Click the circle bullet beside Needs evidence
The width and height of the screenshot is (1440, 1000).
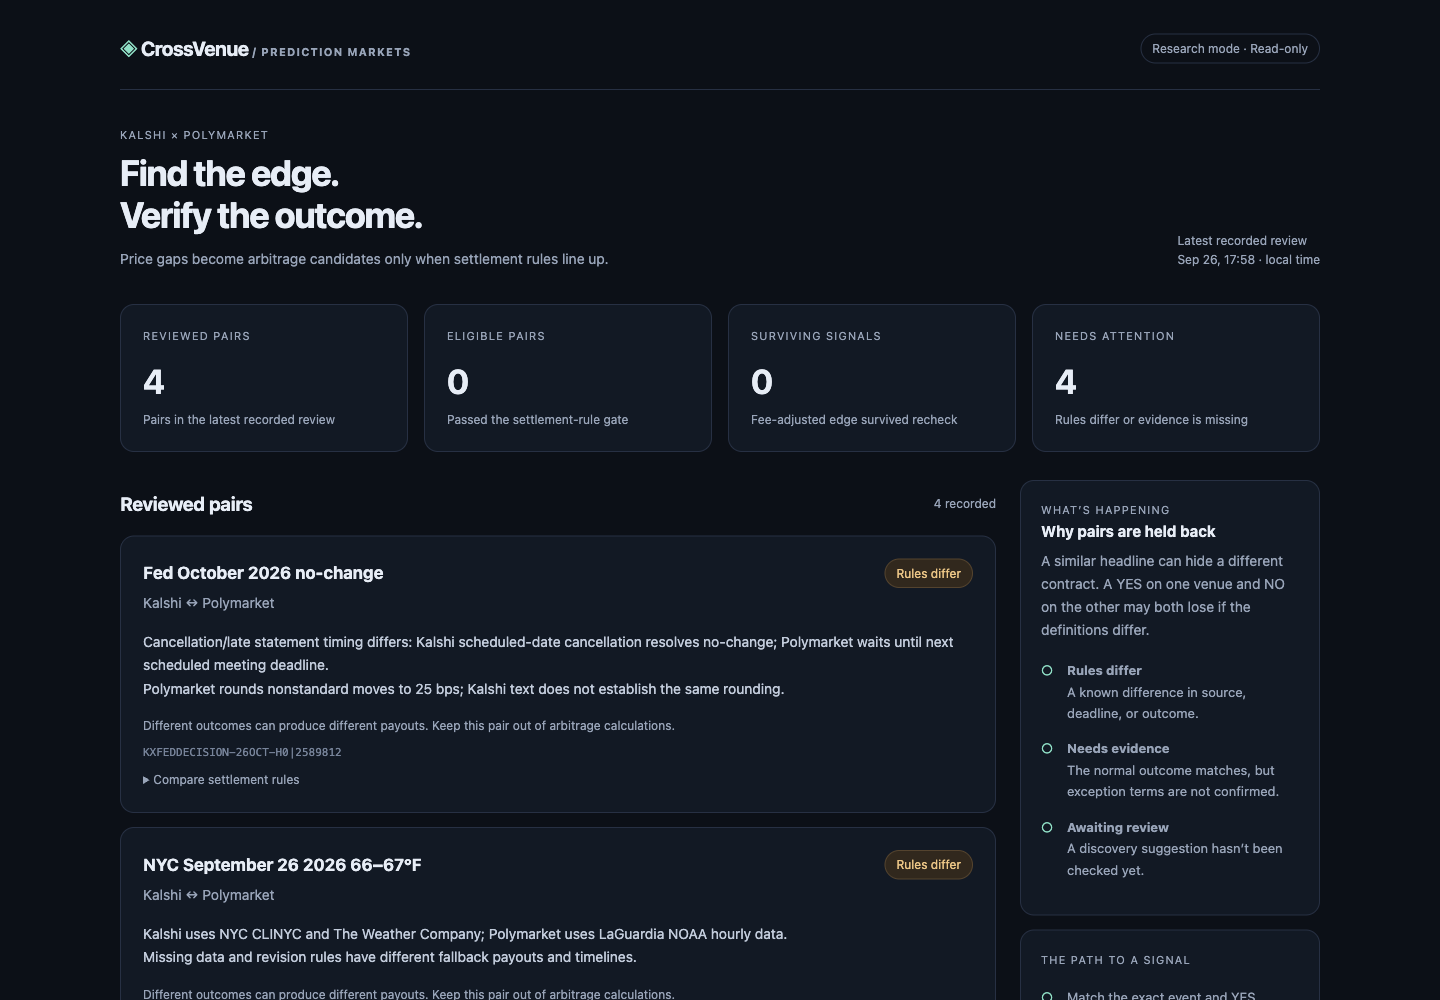(1047, 748)
